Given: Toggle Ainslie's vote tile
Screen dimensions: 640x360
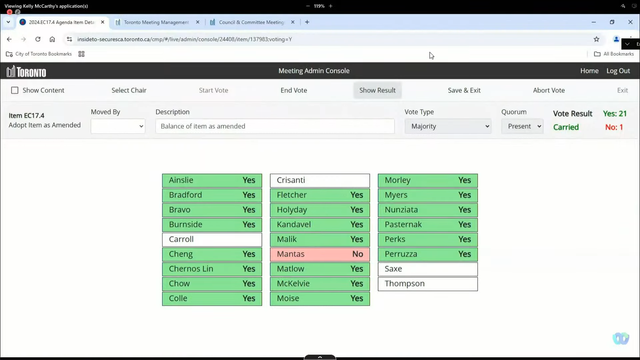Looking at the screenshot, I should click(x=212, y=180).
